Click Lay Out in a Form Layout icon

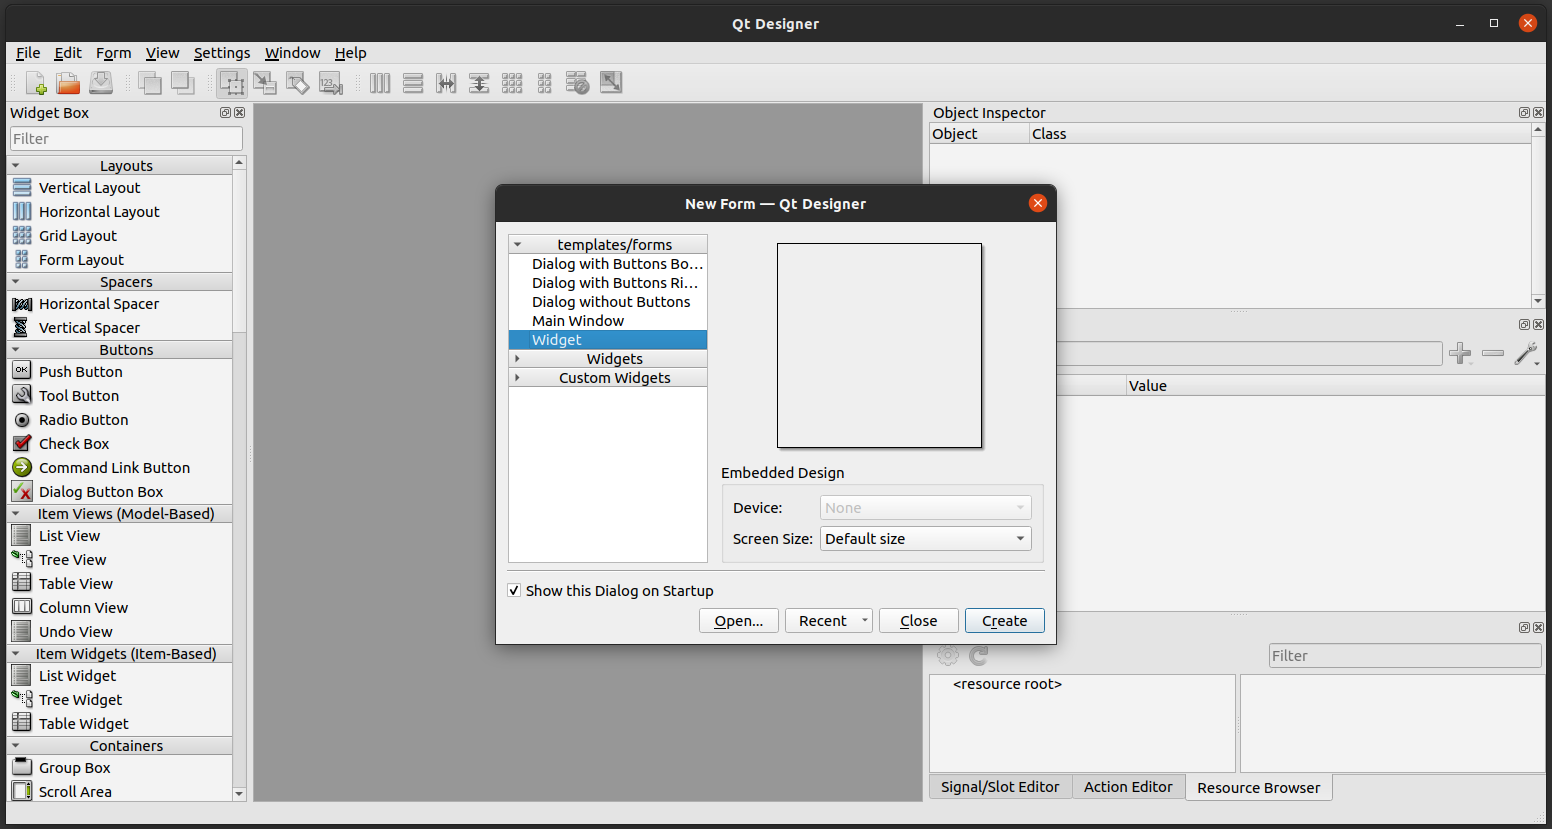point(545,83)
